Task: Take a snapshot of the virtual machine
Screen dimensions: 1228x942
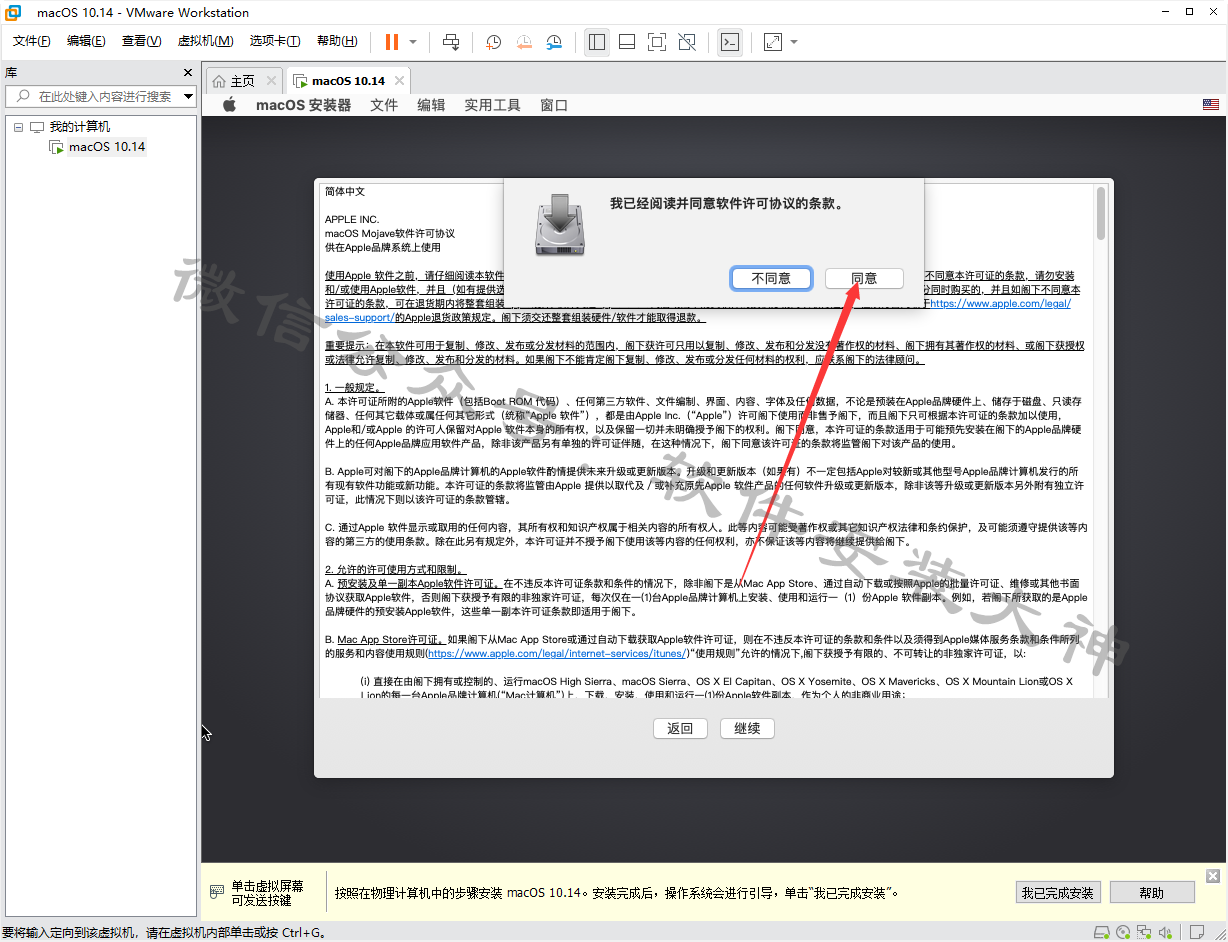Action: [494, 42]
